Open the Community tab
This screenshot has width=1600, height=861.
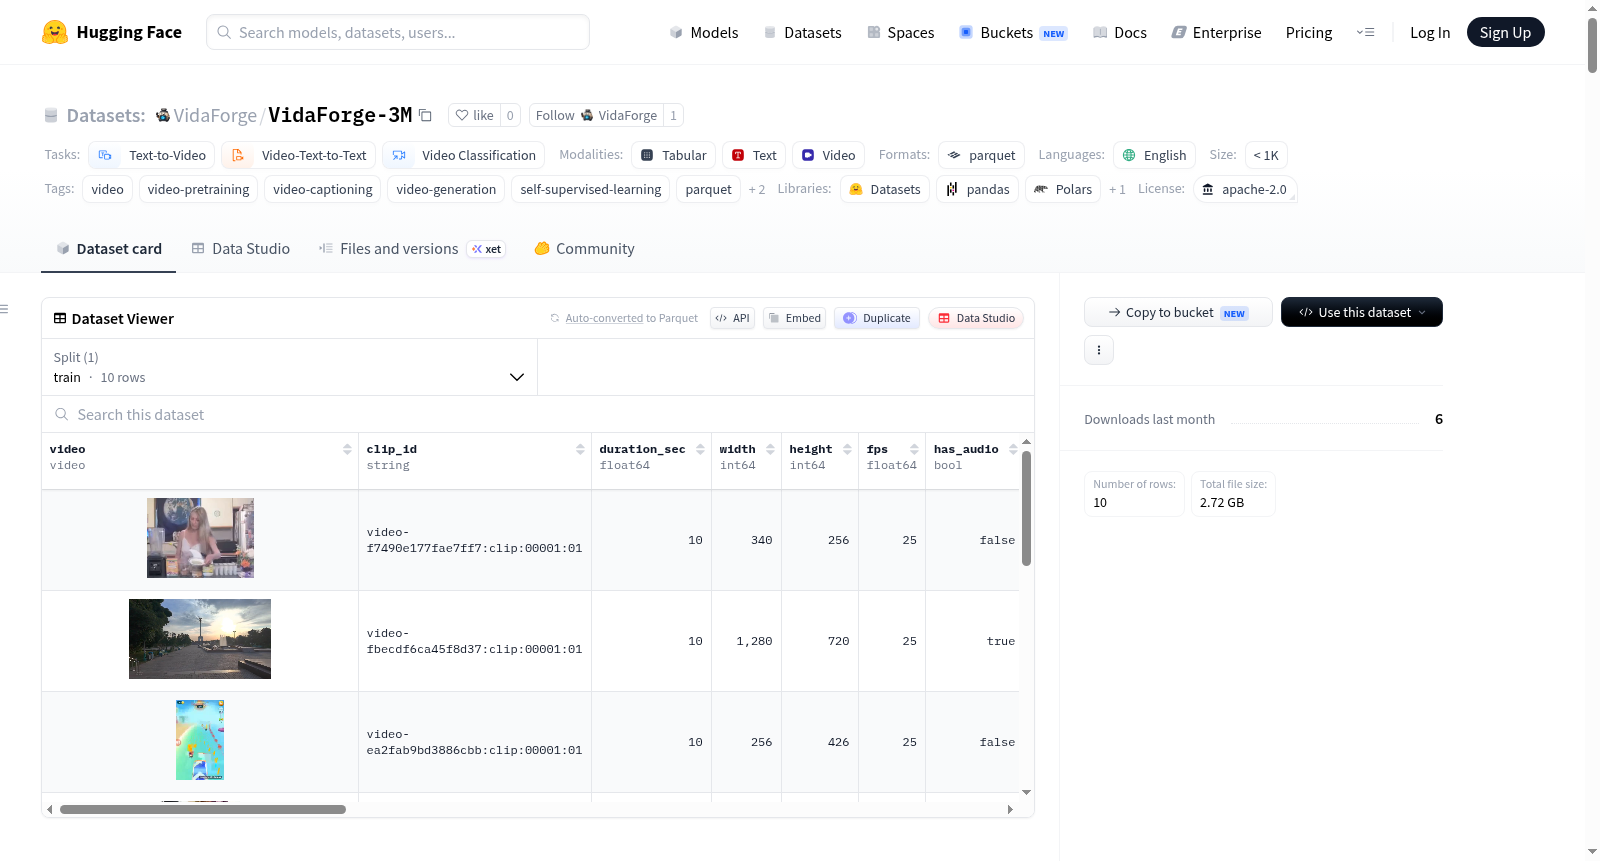click(x=585, y=248)
